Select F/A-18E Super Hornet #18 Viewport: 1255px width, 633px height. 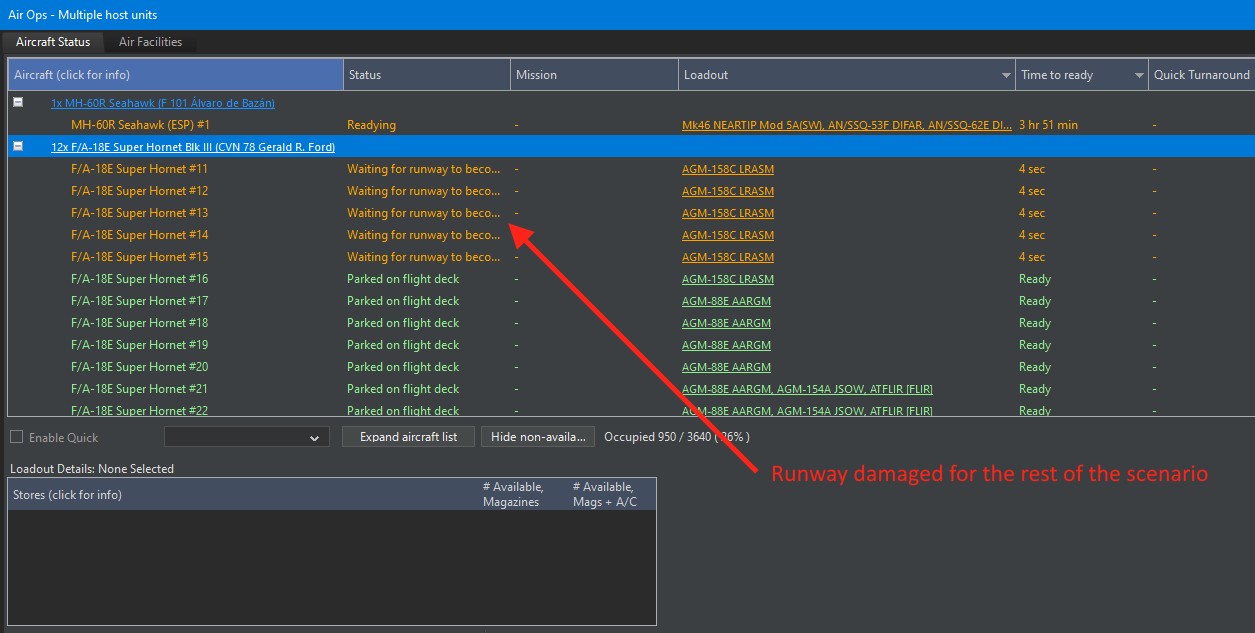[x=139, y=323]
